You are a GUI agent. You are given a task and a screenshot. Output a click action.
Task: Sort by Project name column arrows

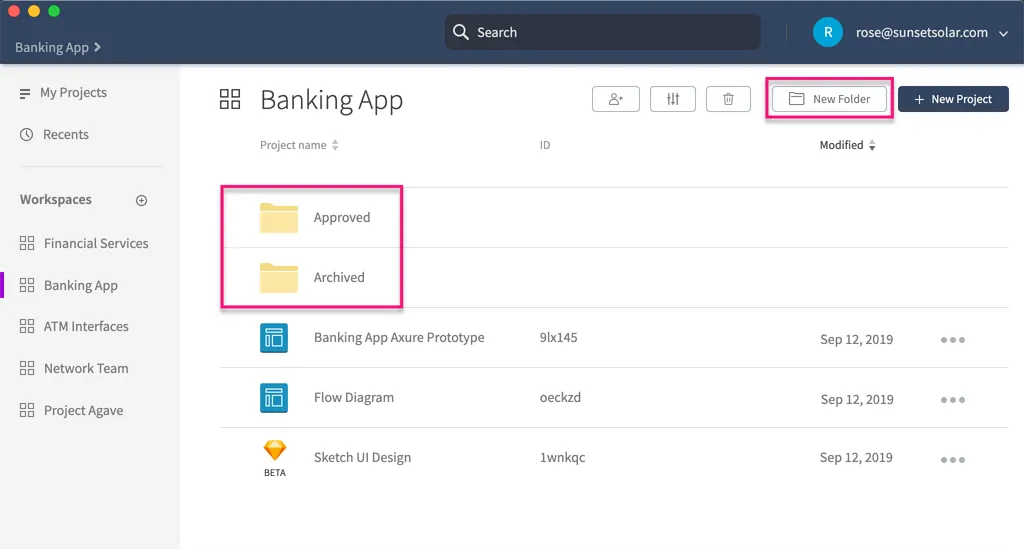pos(335,146)
